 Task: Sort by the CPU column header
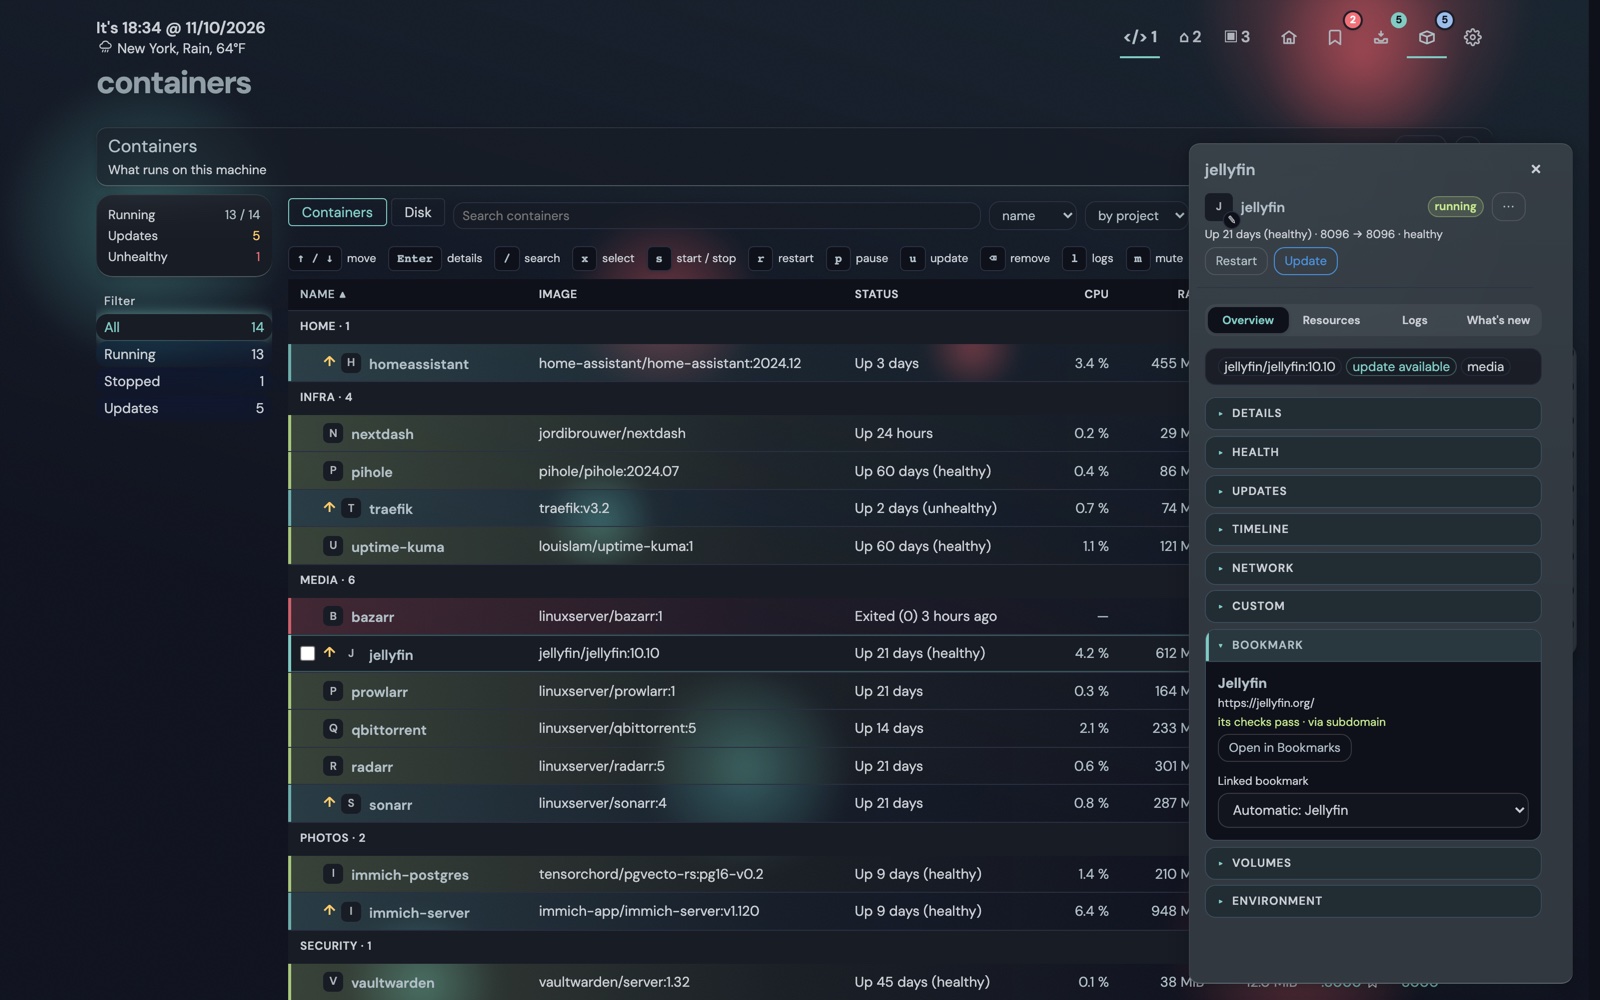pos(1096,294)
